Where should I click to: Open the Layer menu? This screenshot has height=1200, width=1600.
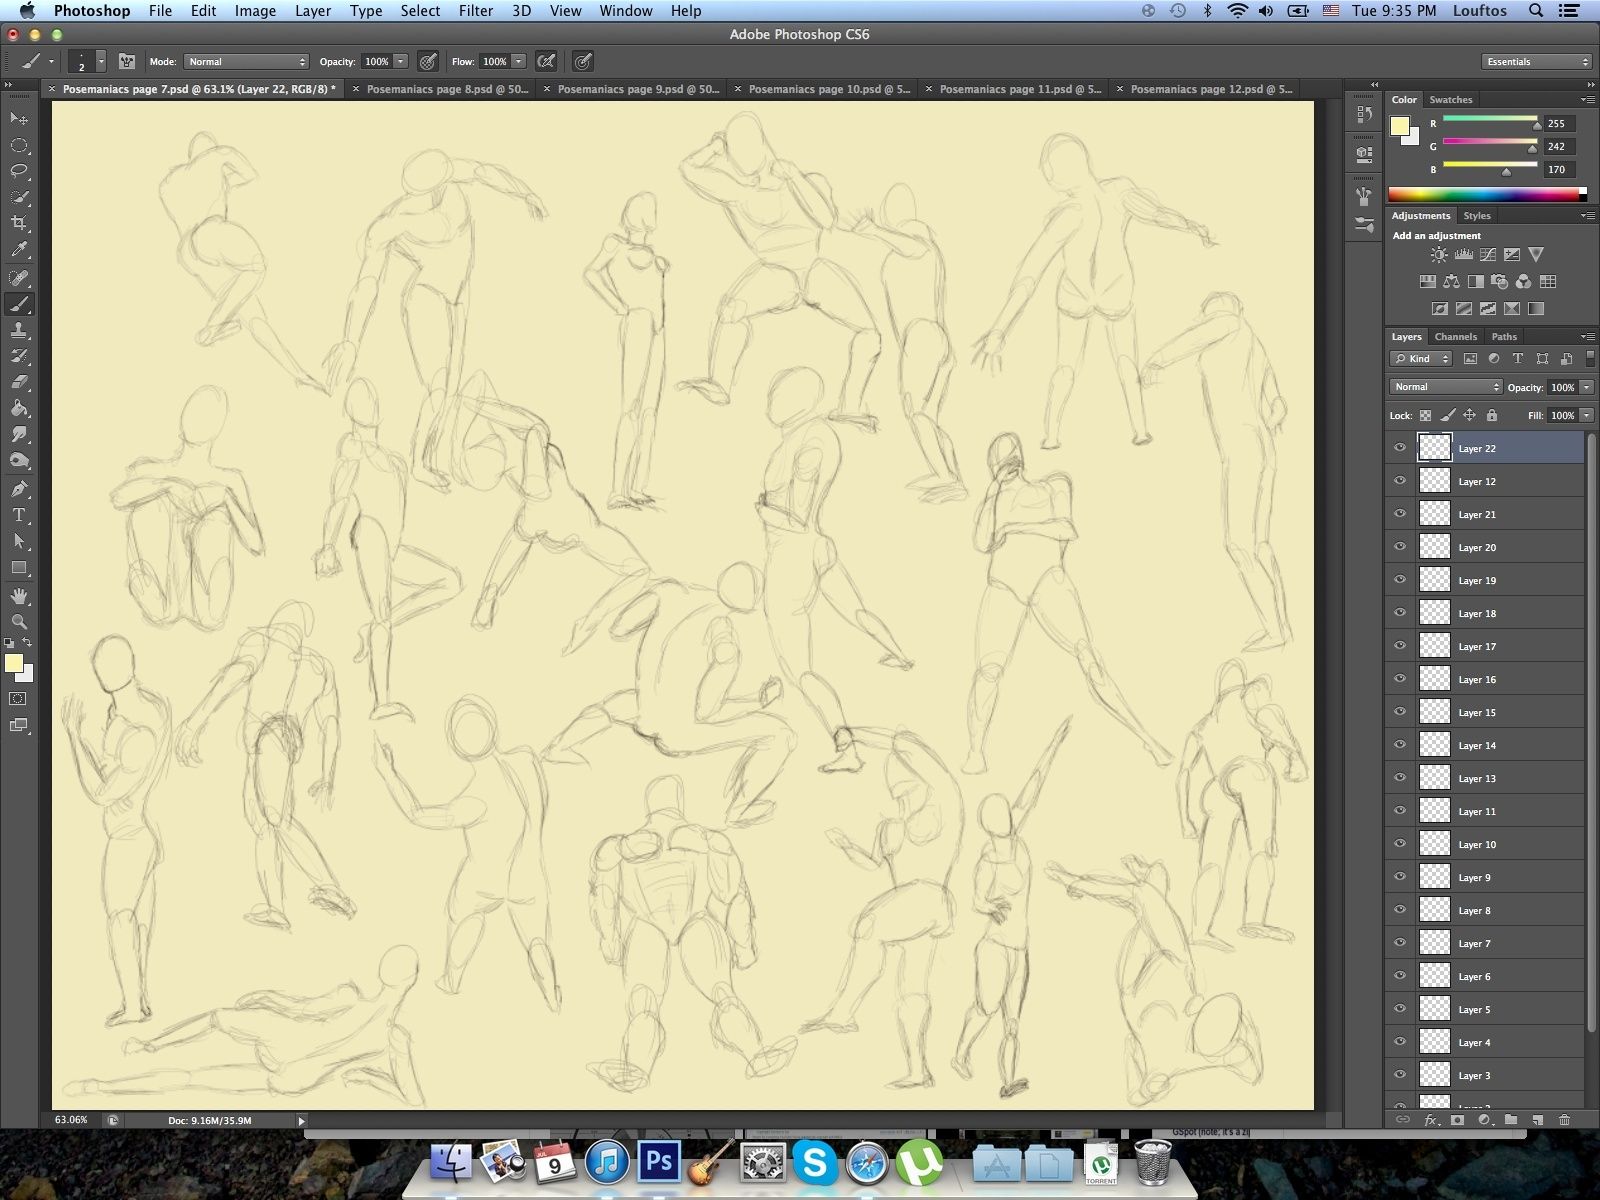(312, 11)
